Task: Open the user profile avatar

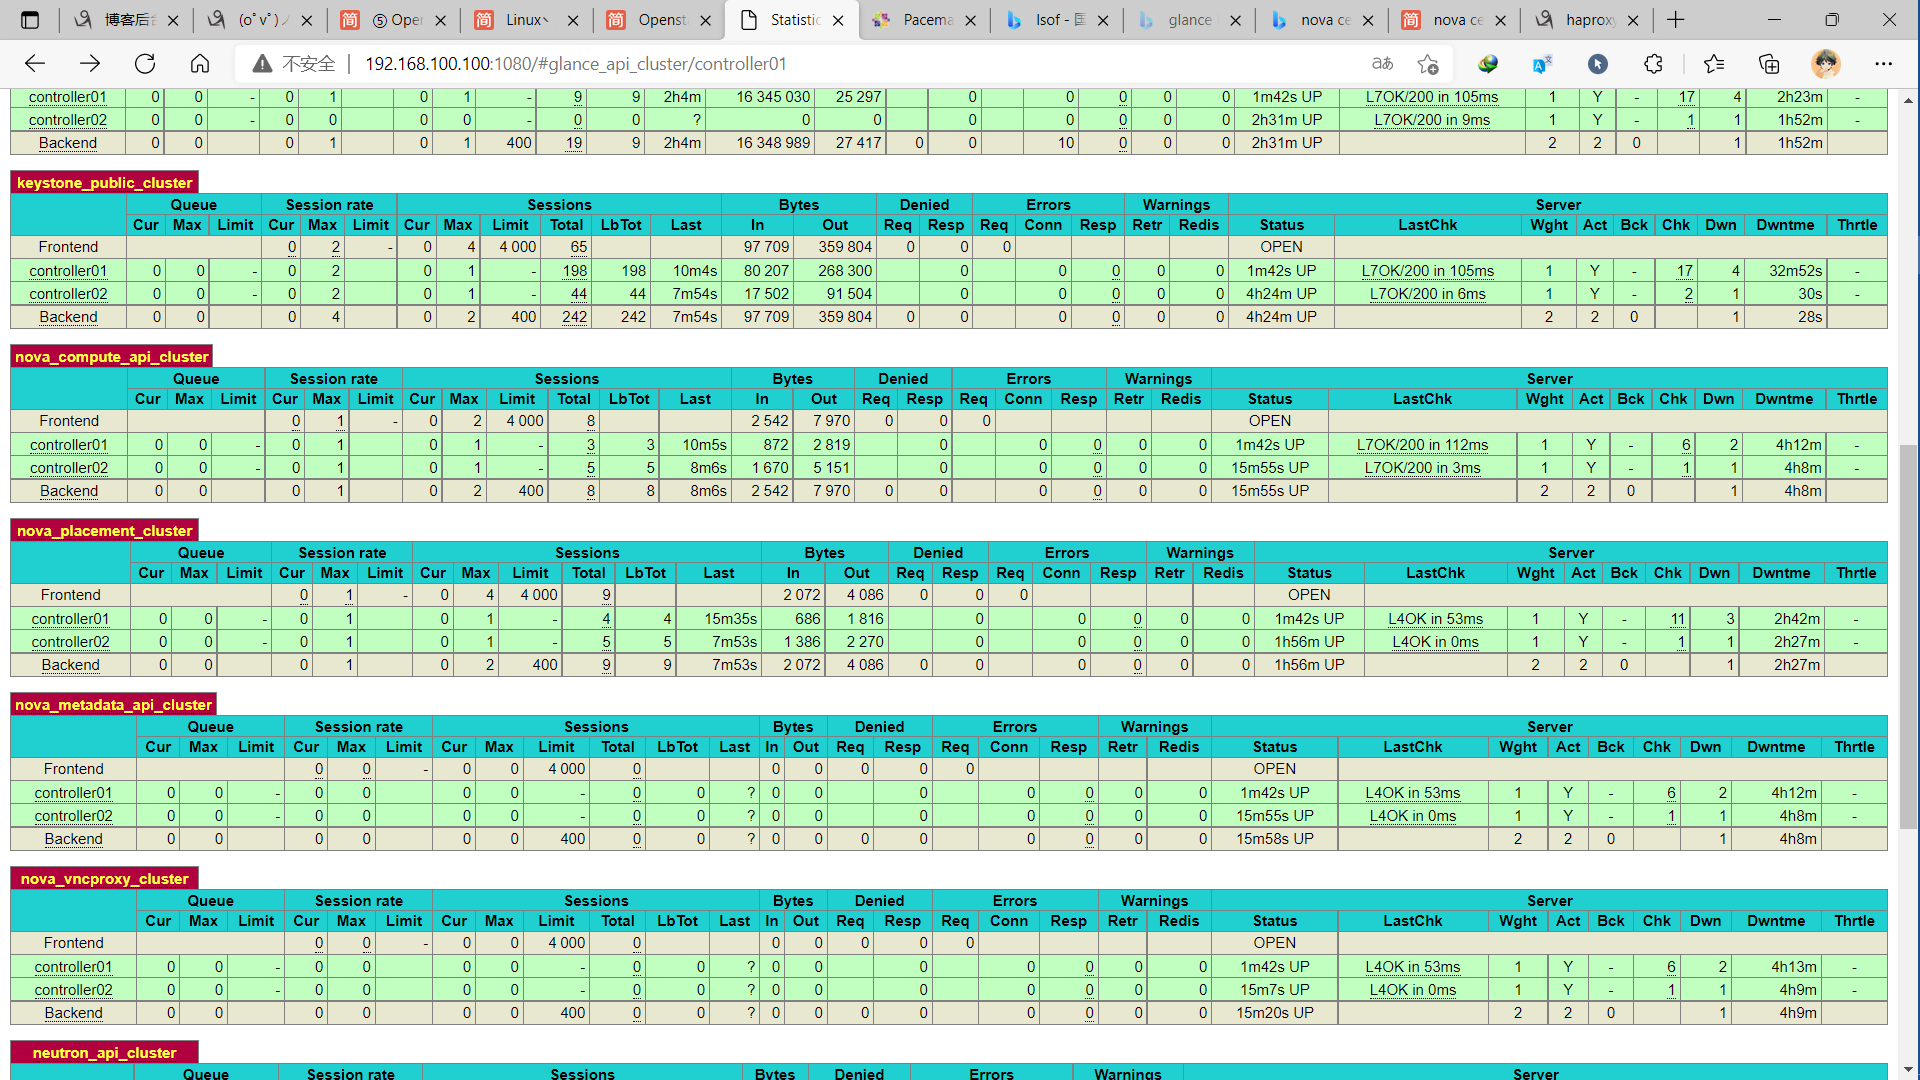Action: 1826,64
